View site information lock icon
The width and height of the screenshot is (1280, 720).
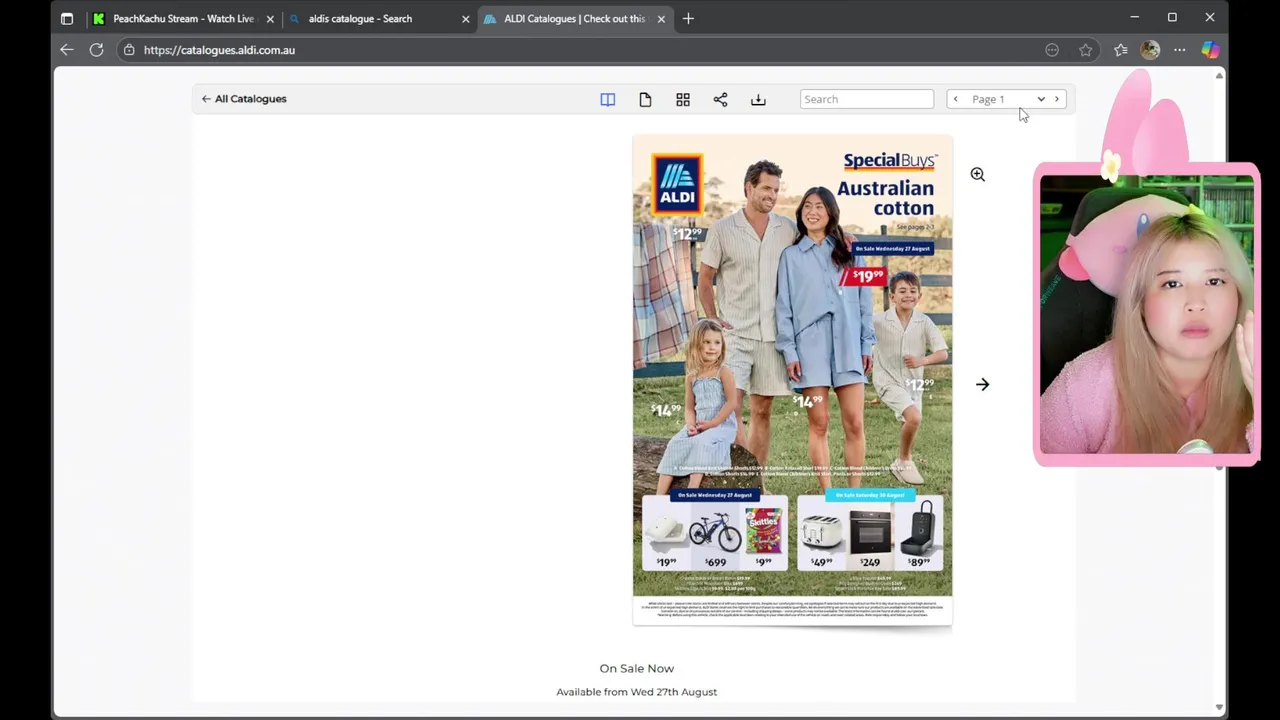pyautogui.click(x=129, y=50)
